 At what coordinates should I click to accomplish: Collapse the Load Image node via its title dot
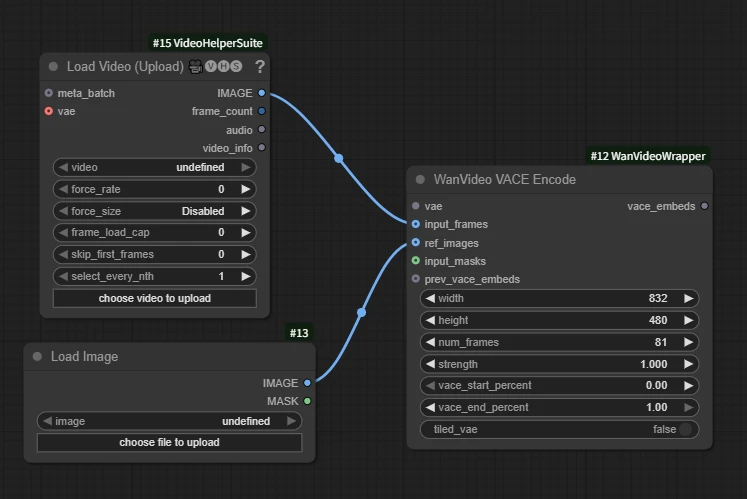[38, 357]
